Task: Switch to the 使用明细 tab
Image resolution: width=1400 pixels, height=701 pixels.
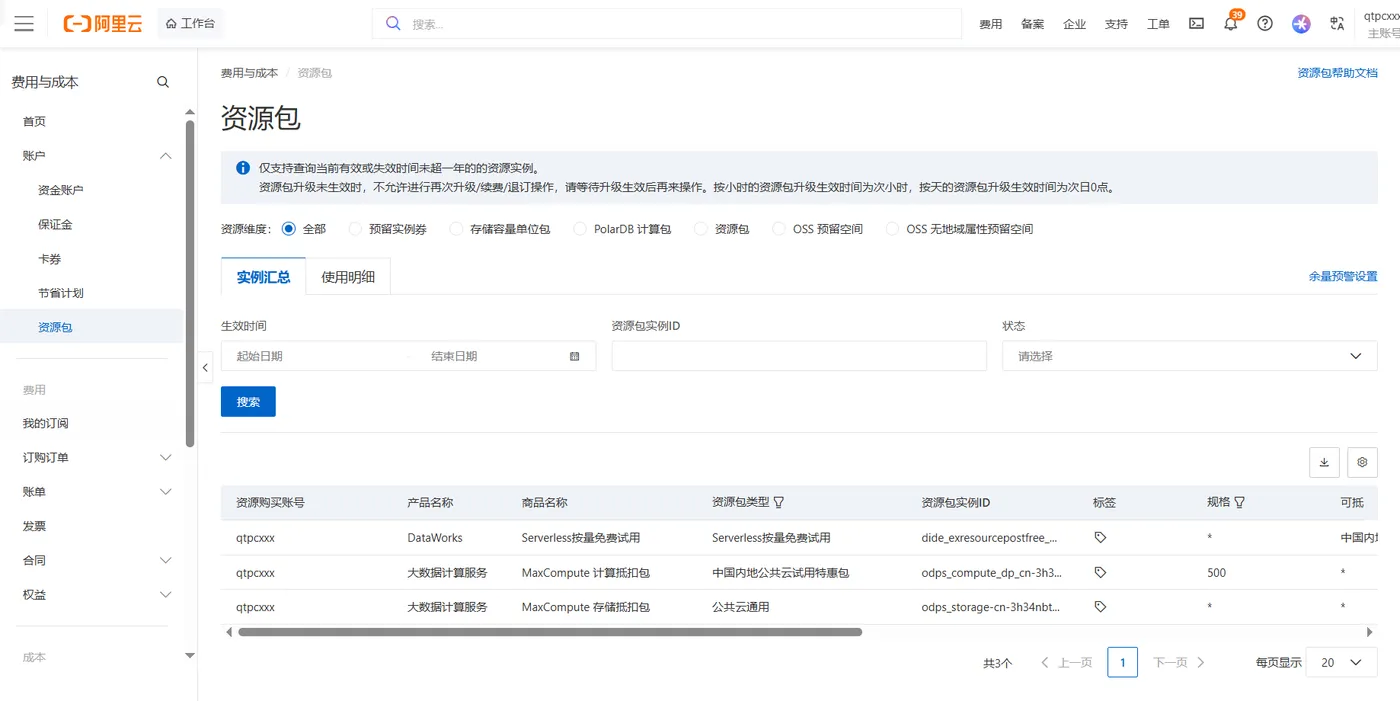Action: pos(348,277)
